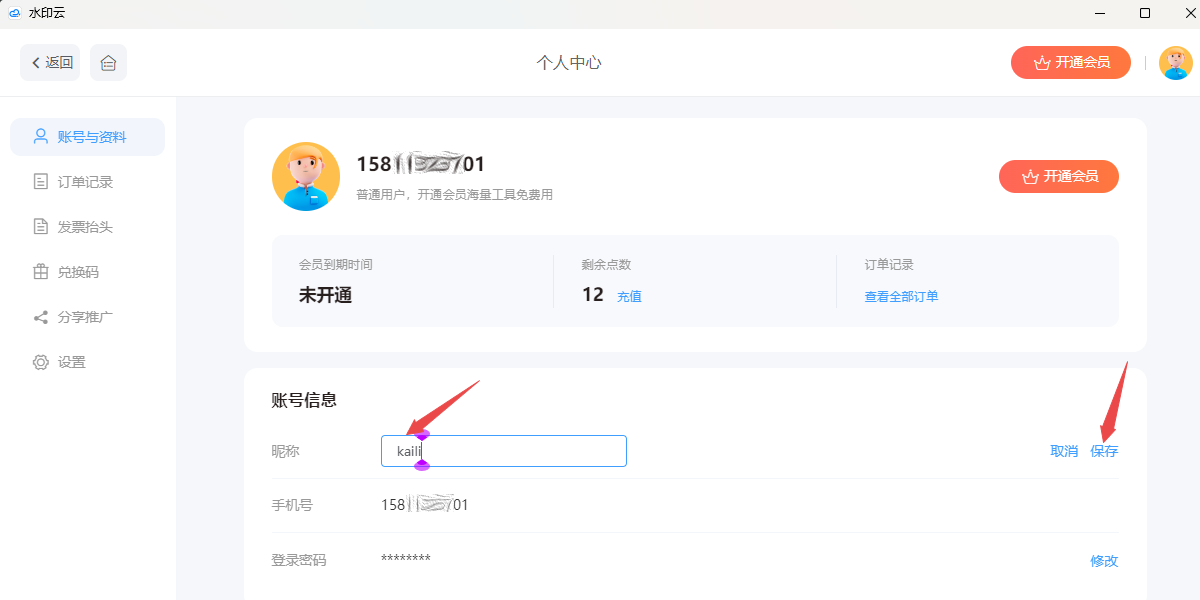Viewport: 1200px width, 600px height.
Task: Click the invoice document icon in sidebar
Action: click(41, 227)
